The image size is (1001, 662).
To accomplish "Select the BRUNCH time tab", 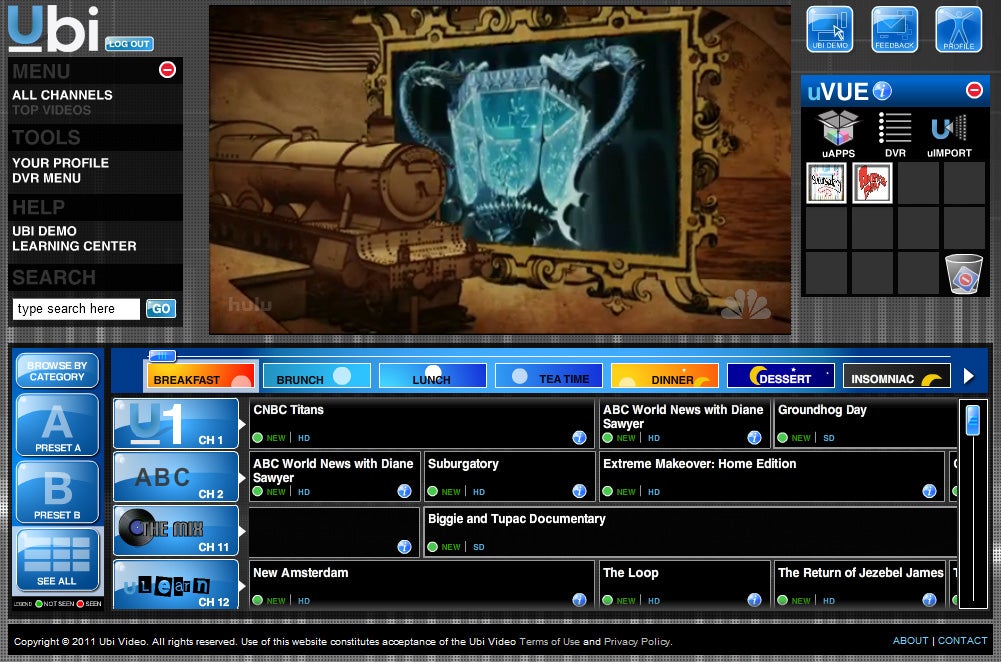I will [x=317, y=376].
